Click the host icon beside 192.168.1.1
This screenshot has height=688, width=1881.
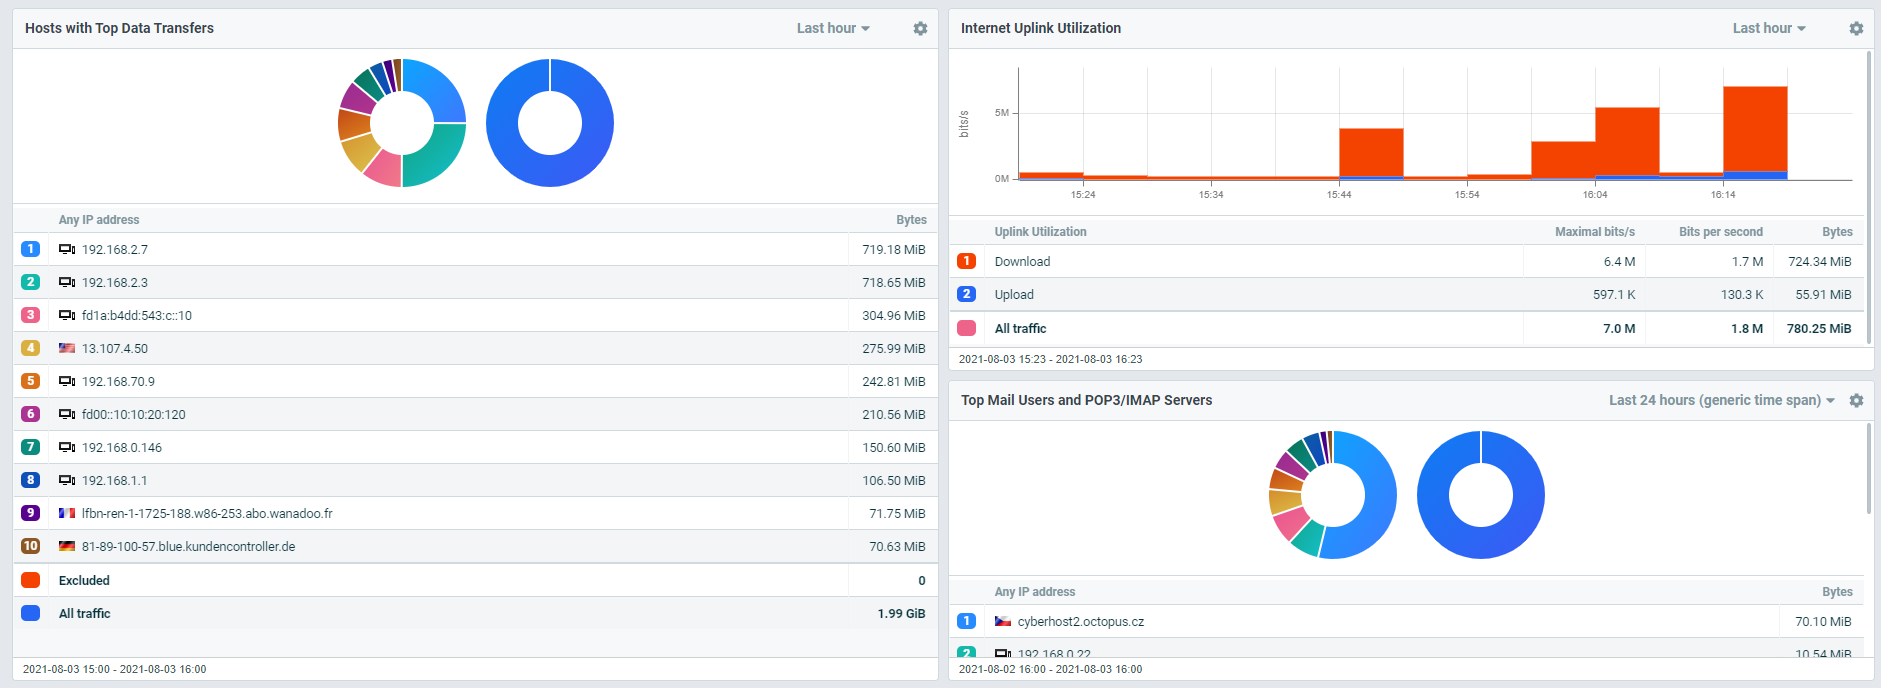[67, 481]
